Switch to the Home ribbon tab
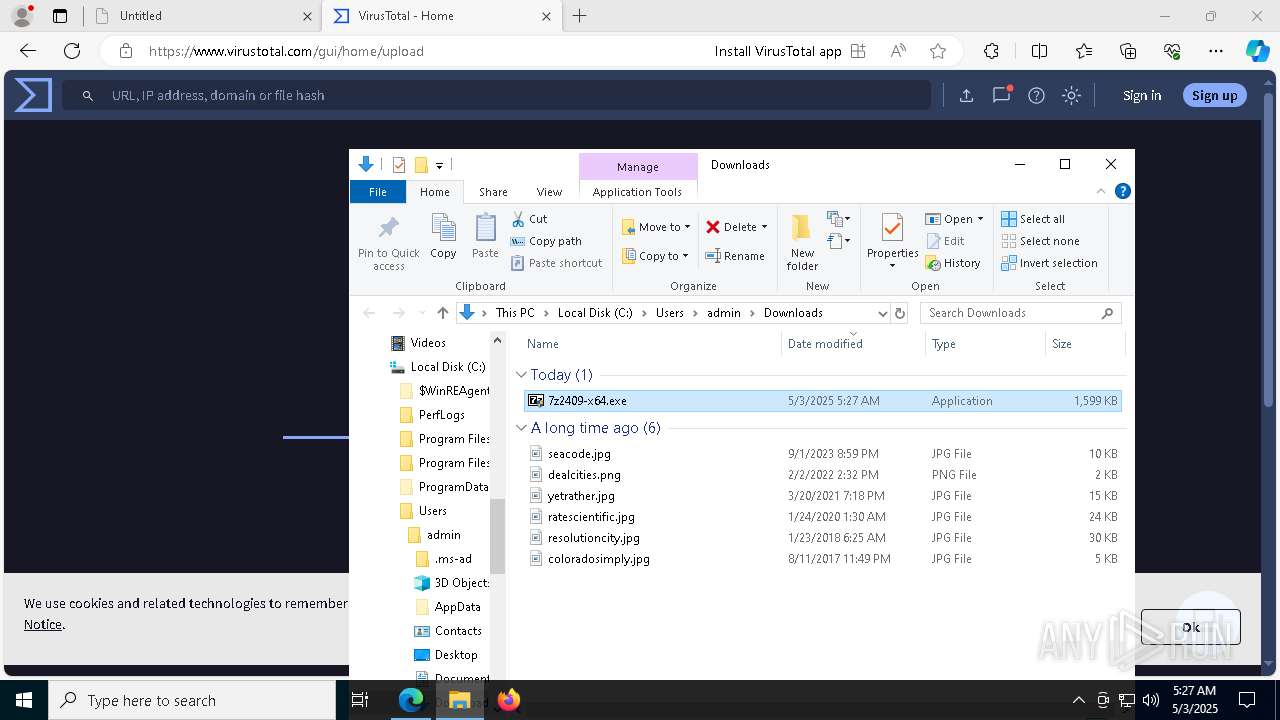1280x720 pixels. [x=435, y=192]
